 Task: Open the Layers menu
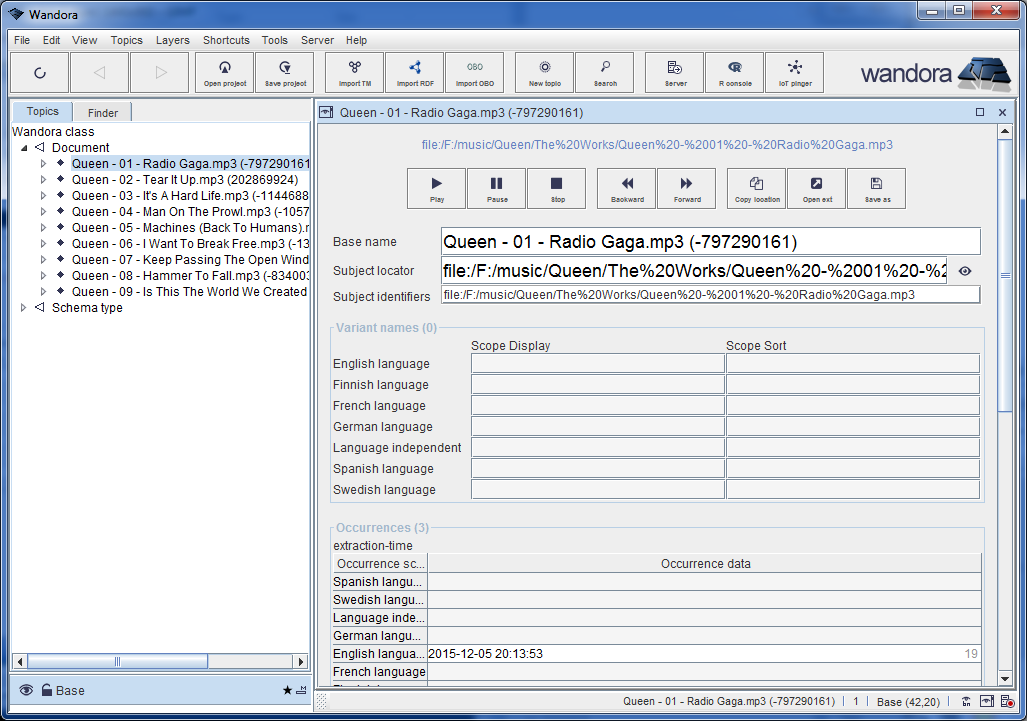coord(172,40)
